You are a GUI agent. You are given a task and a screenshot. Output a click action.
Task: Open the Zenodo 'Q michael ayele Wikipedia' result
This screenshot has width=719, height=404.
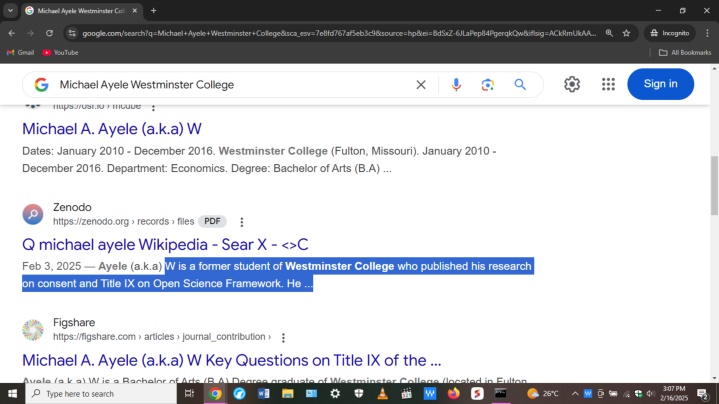(x=165, y=244)
